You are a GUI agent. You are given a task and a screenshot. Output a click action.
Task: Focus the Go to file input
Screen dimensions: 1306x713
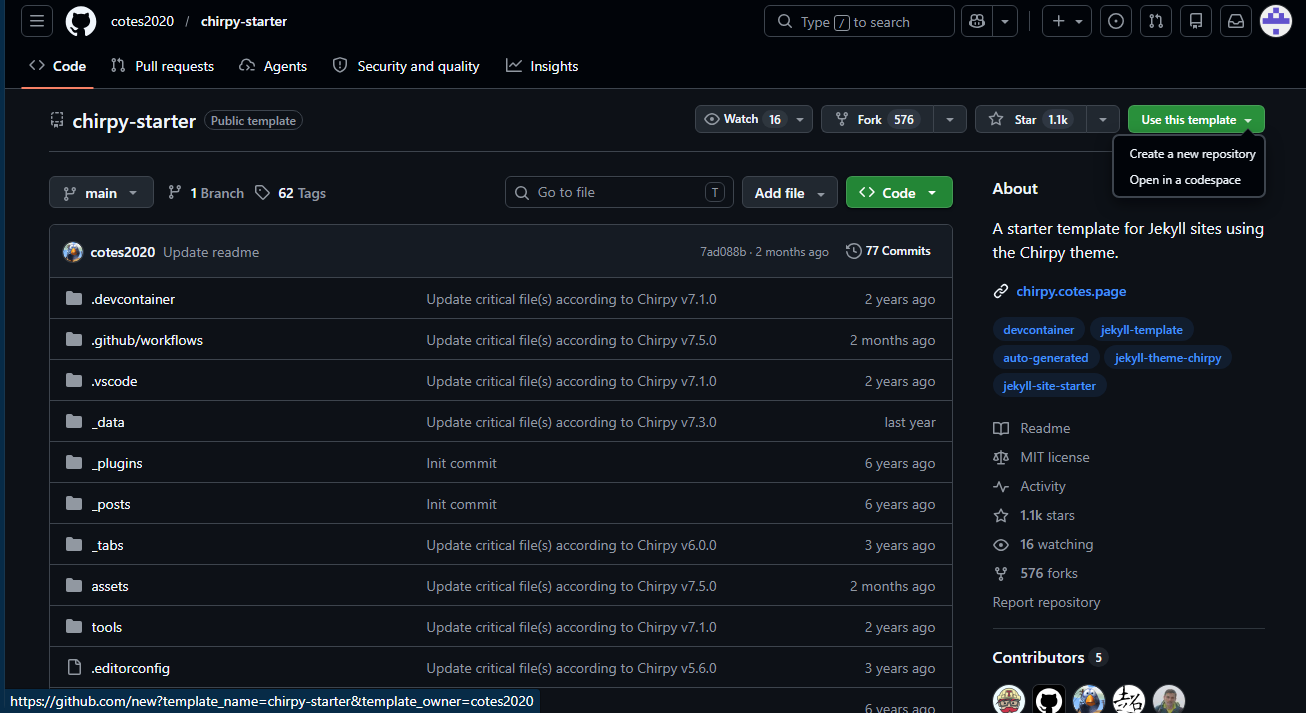619,193
